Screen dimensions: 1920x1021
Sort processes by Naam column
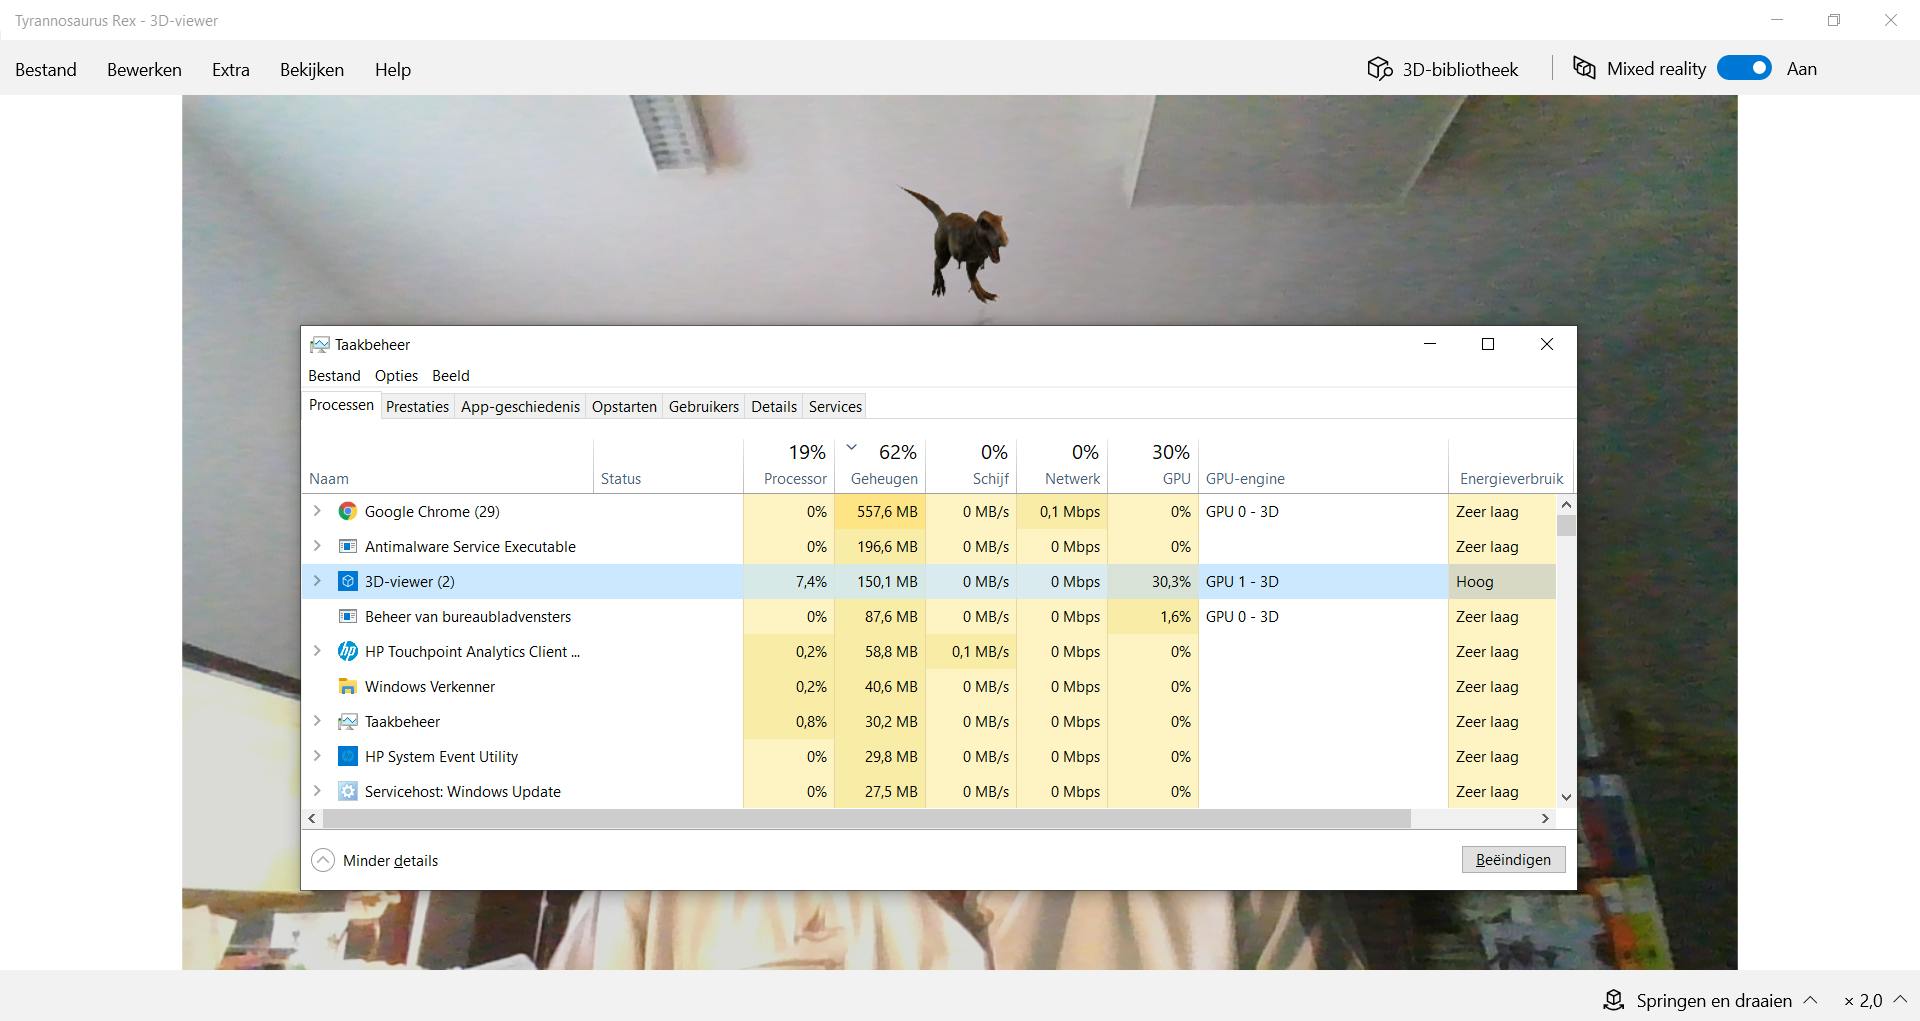(x=448, y=466)
